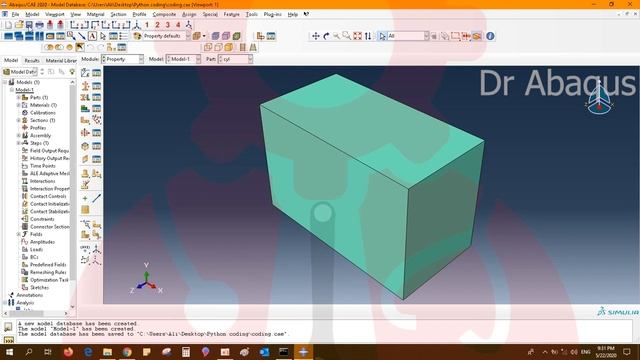Image resolution: width=640 pixels, height=360 pixels.
Task: Click the Create Section icon in toolbox
Action: [85, 86]
